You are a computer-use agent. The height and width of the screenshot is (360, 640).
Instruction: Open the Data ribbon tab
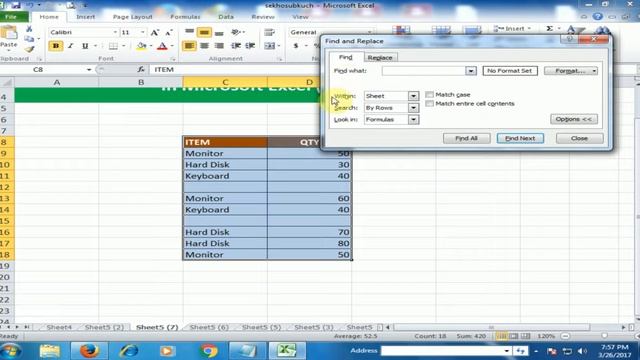tap(226, 17)
